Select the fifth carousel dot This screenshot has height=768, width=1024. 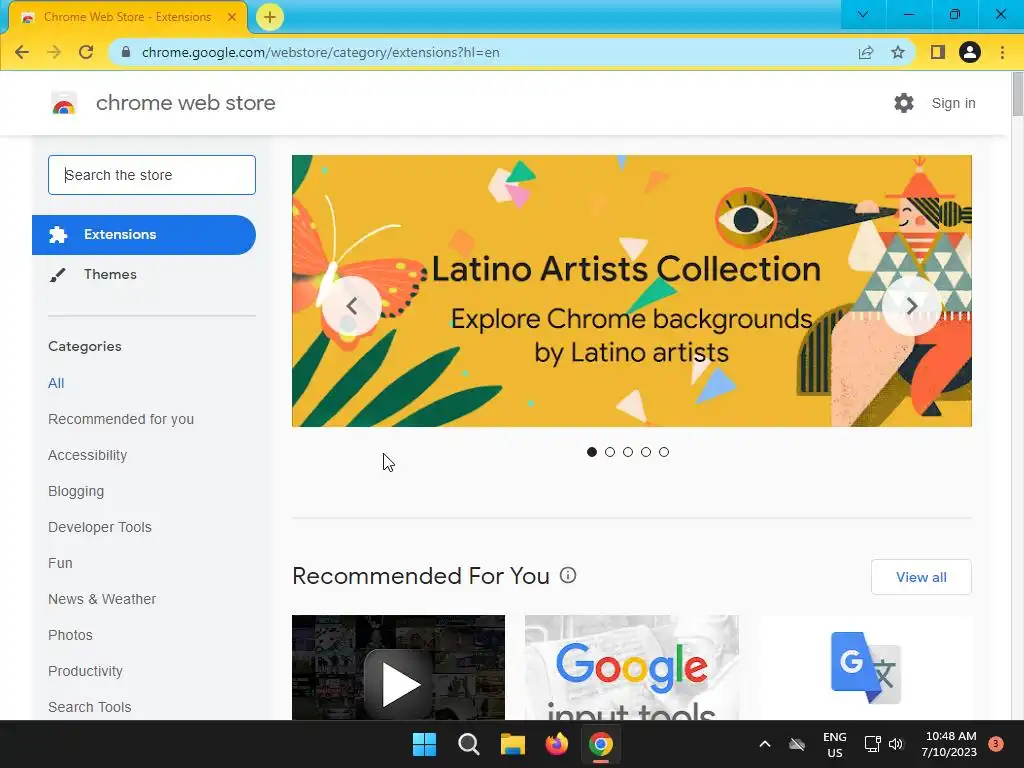click(x=664, y=452)
